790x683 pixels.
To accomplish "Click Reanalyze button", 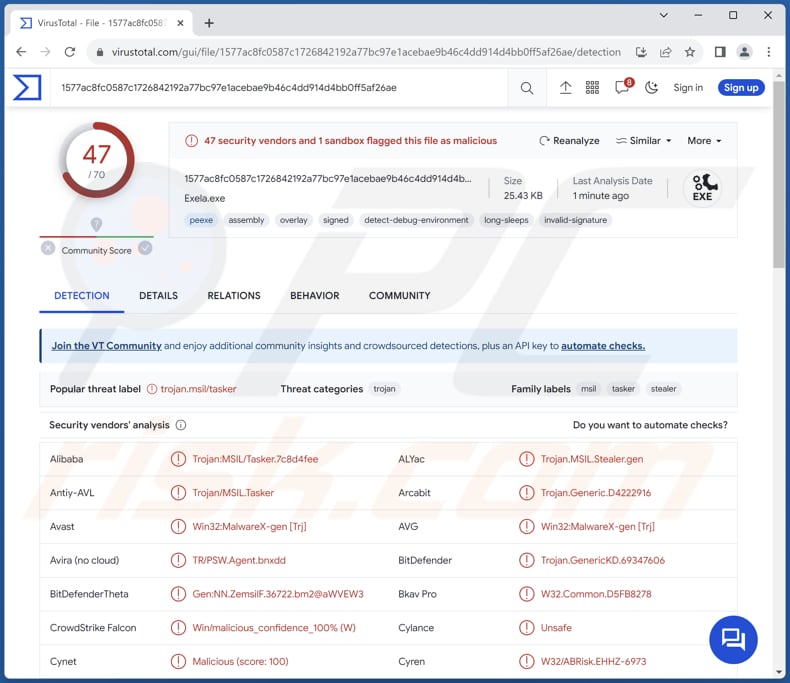I will pos(569,141).
